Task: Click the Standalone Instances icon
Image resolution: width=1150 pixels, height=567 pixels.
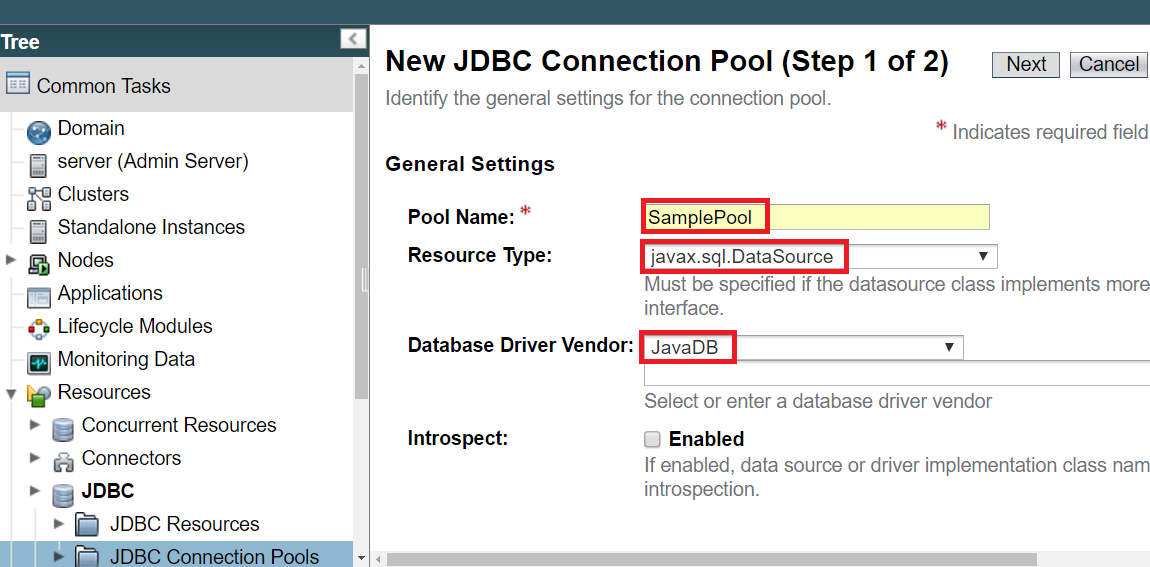Action: [x=38, y=231]
